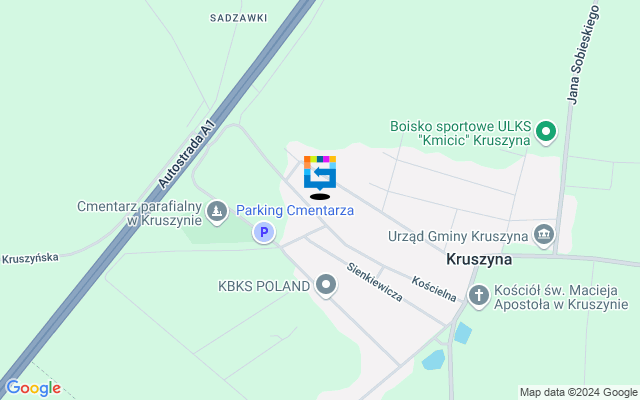The image size is (640, 400).
Task: Click the Map data ©2024 Google text
Action: click(578, 393)
